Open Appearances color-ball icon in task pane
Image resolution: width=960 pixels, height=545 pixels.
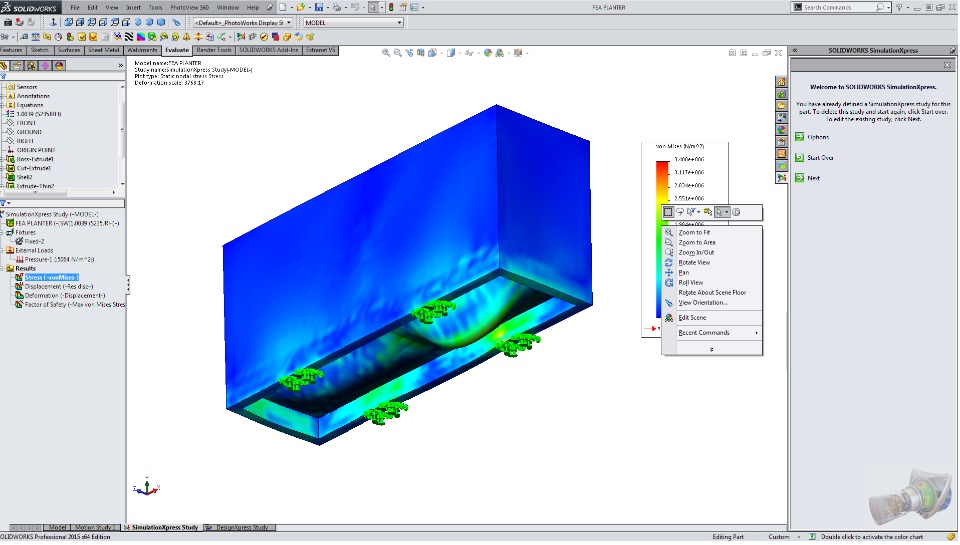tap(782, 130)
